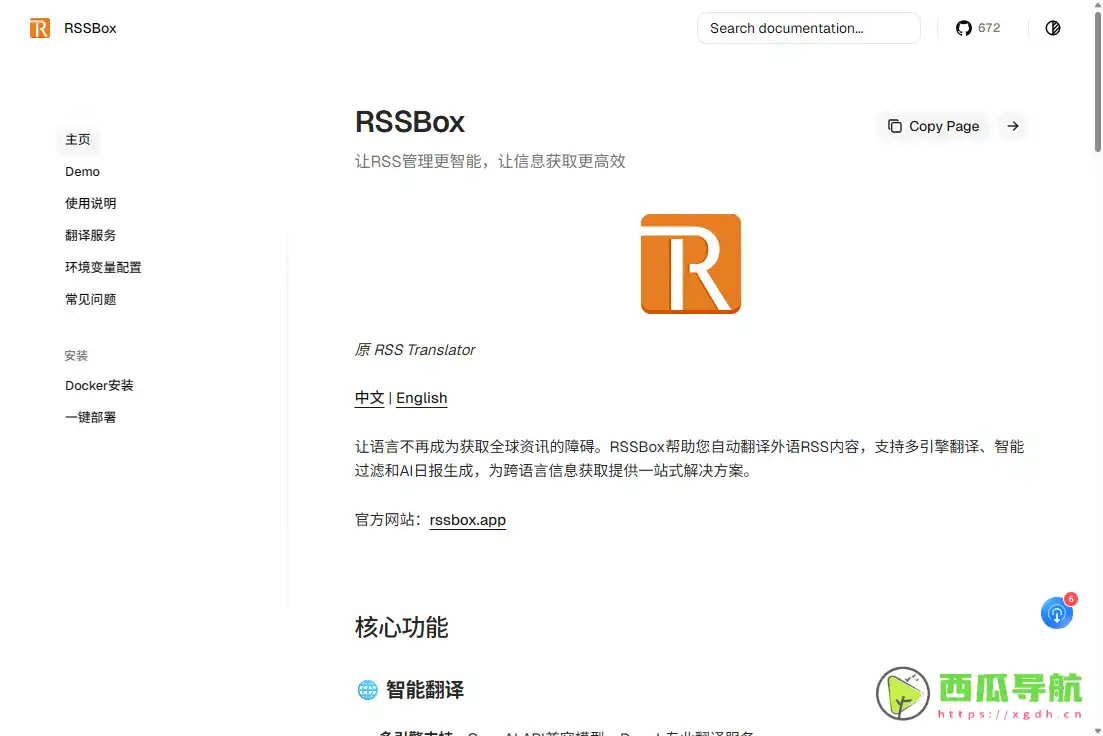The height and width of the screenshot is (736, 1103).
Task: Open 使用说明 in the sidebar
Action: (91, 203)
